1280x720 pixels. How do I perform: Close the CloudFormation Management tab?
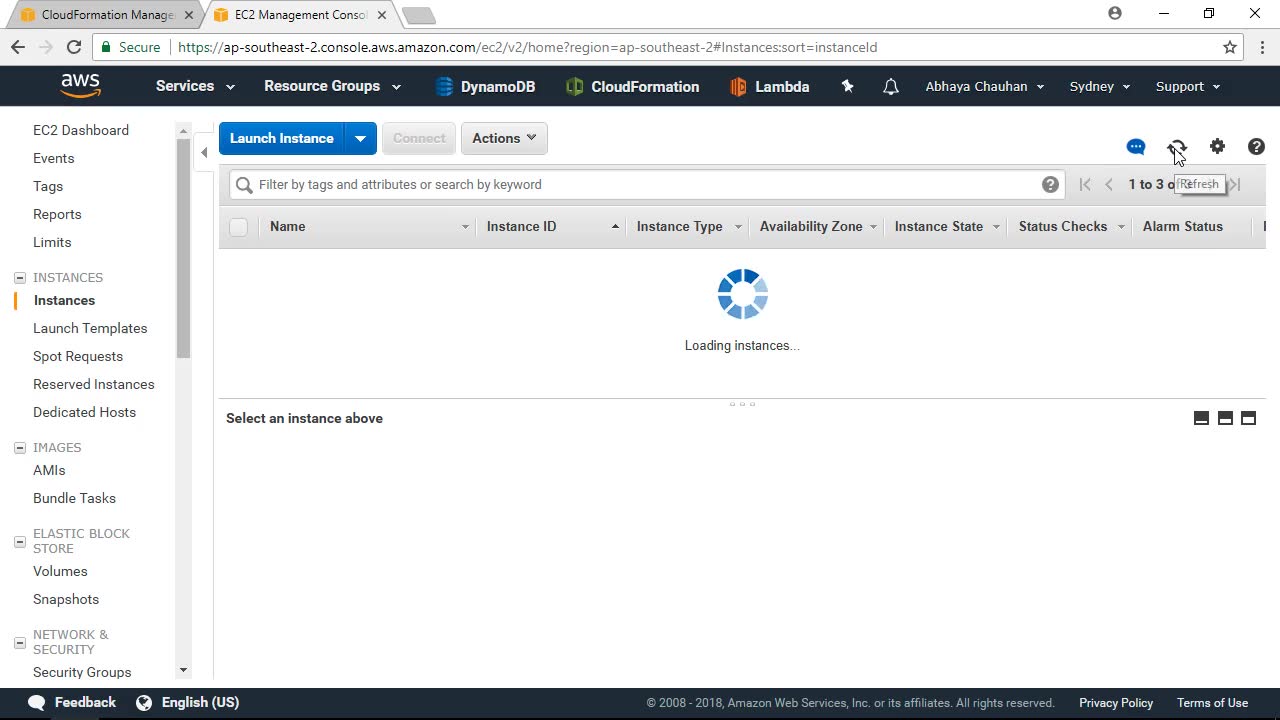(188, 15)
